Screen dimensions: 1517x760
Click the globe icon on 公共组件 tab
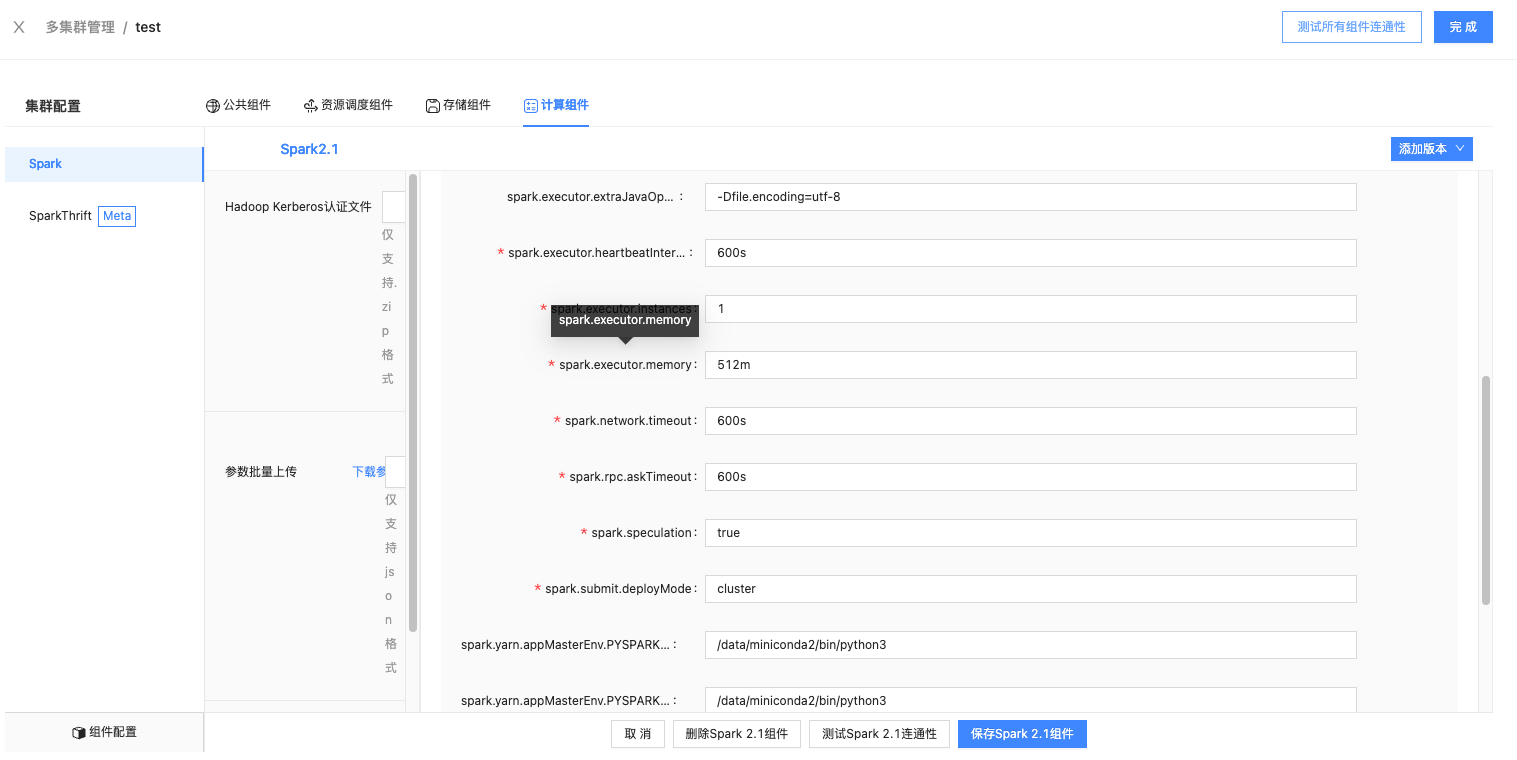(212, 104)
